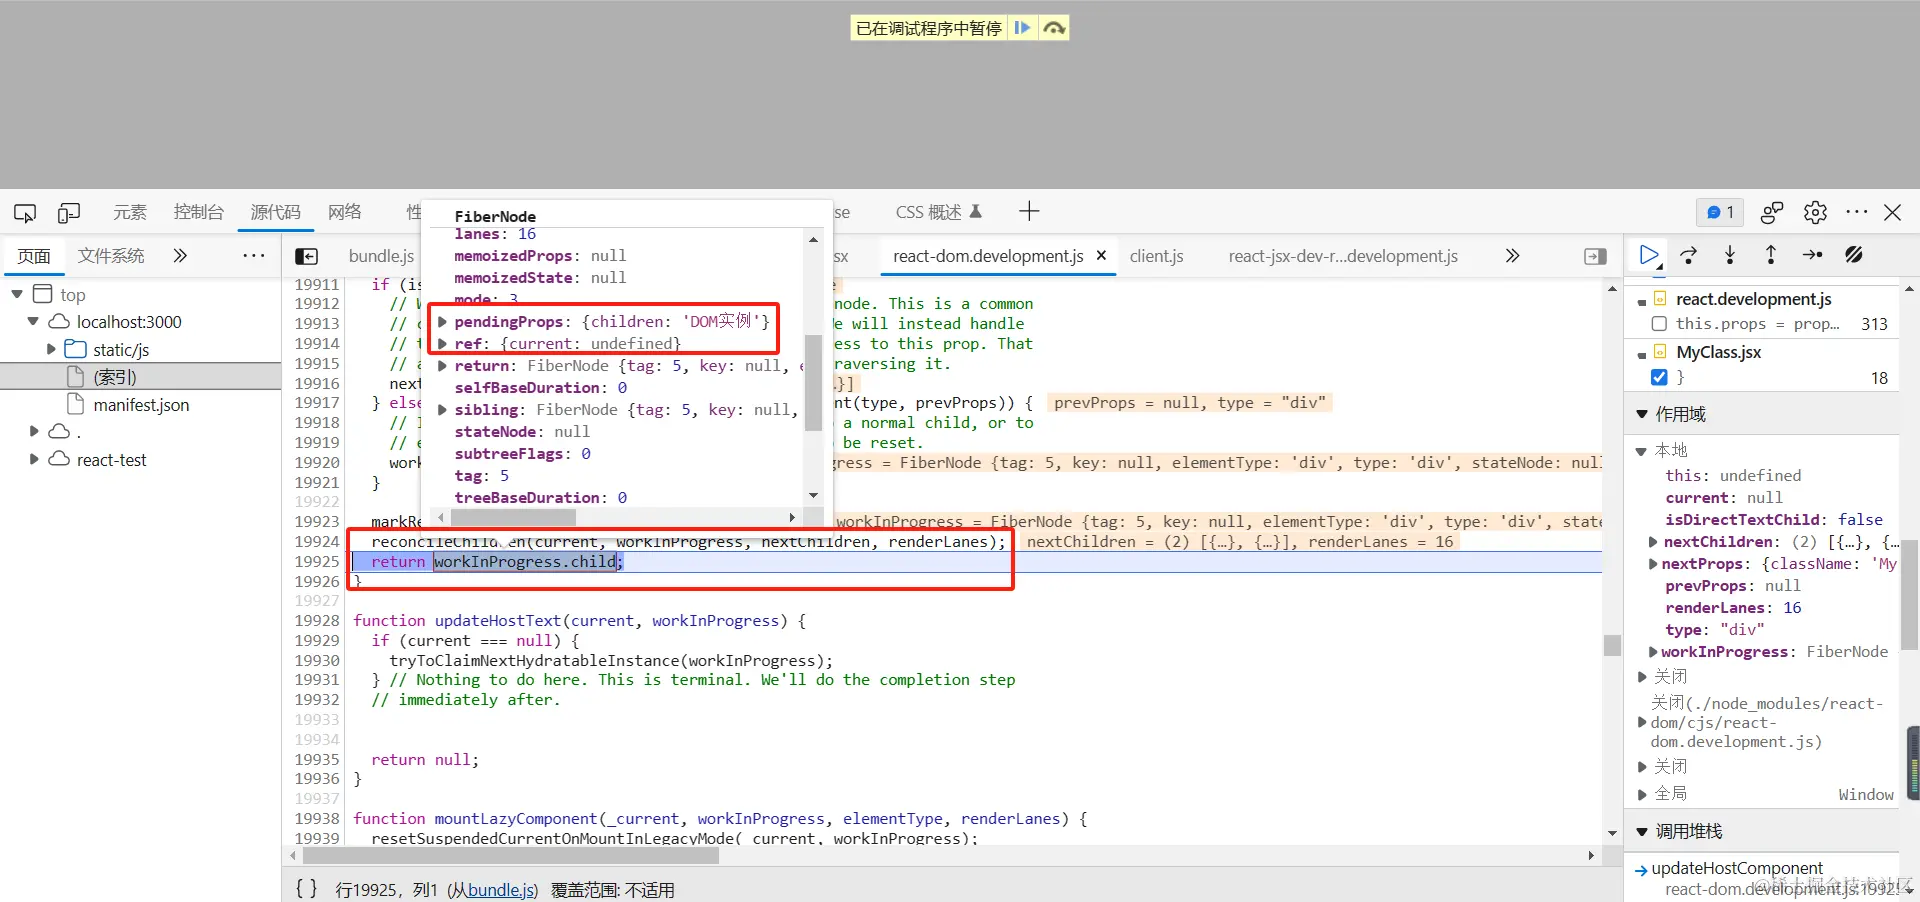Step over the next function call
Screen dimensions: 1920x902
[x=1689, y=256]
